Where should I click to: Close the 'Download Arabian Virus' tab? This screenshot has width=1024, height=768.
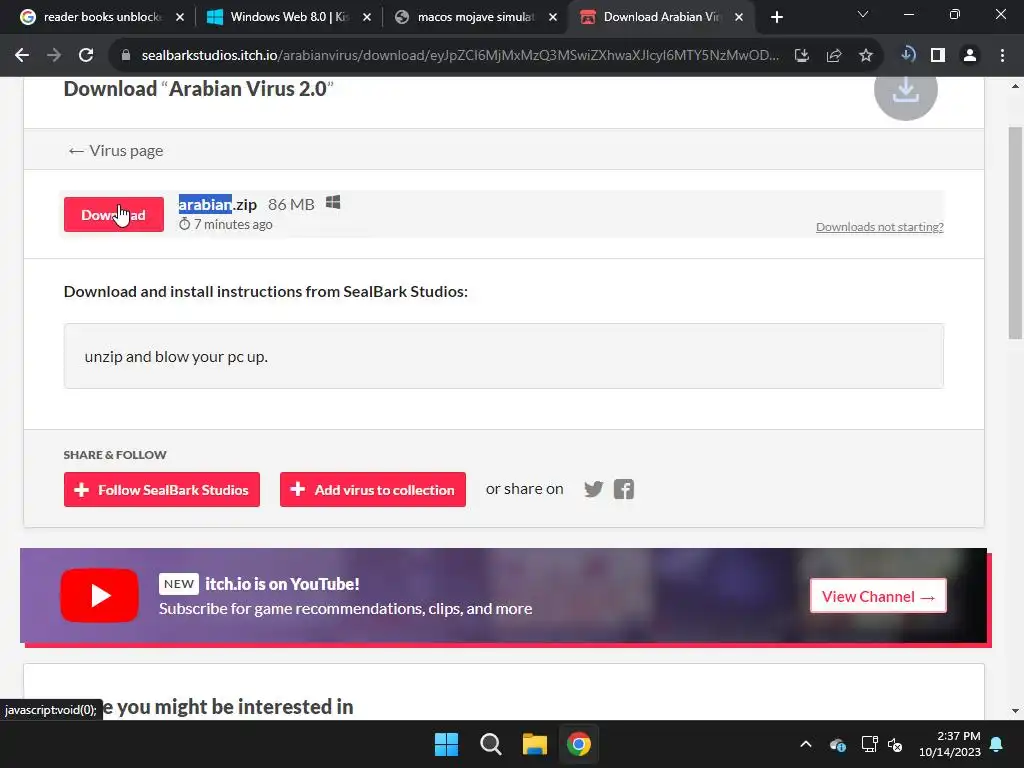click(739, 17)
